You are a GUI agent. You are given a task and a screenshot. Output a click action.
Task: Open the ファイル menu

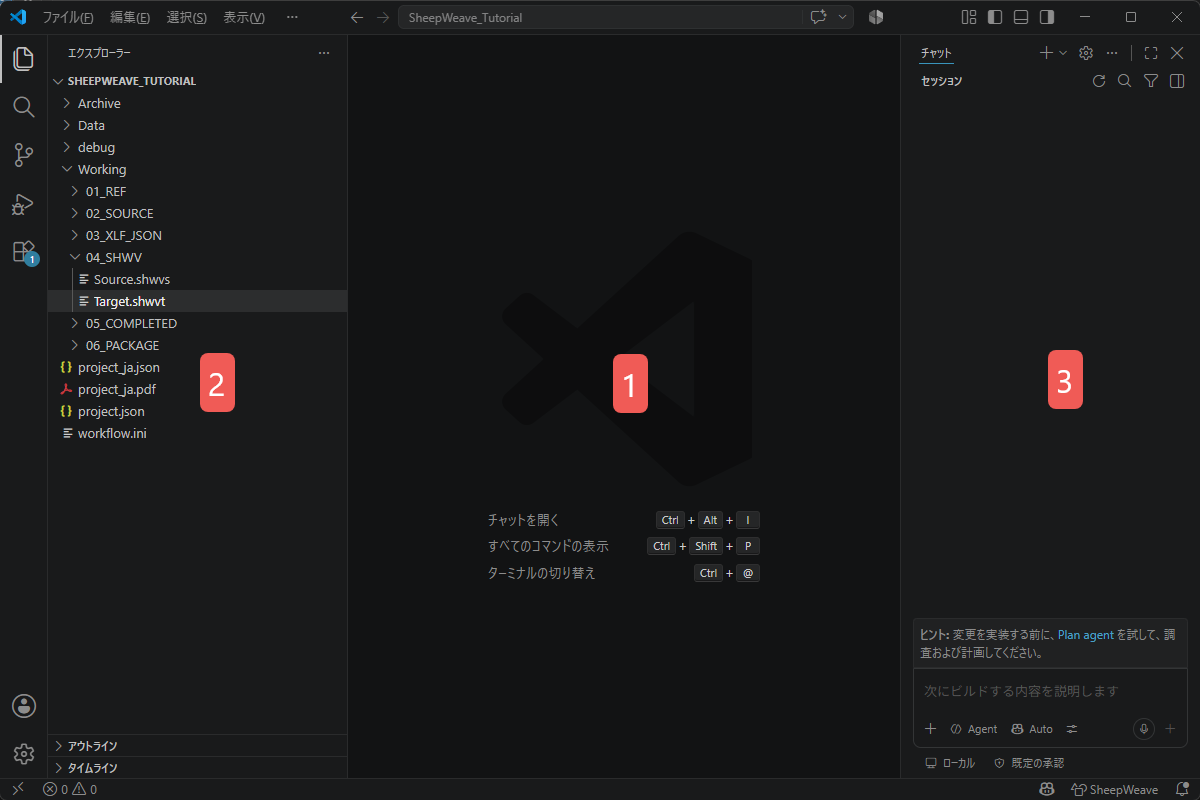pyautogui.click(x=68, y=17)
